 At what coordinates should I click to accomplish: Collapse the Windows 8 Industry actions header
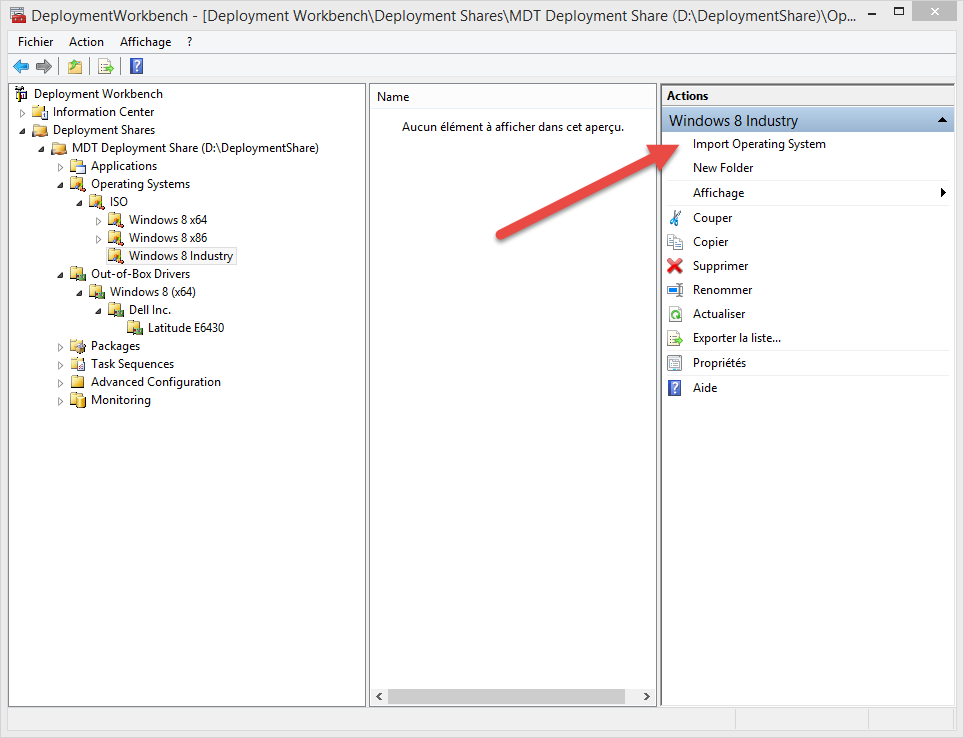point(941,119)
